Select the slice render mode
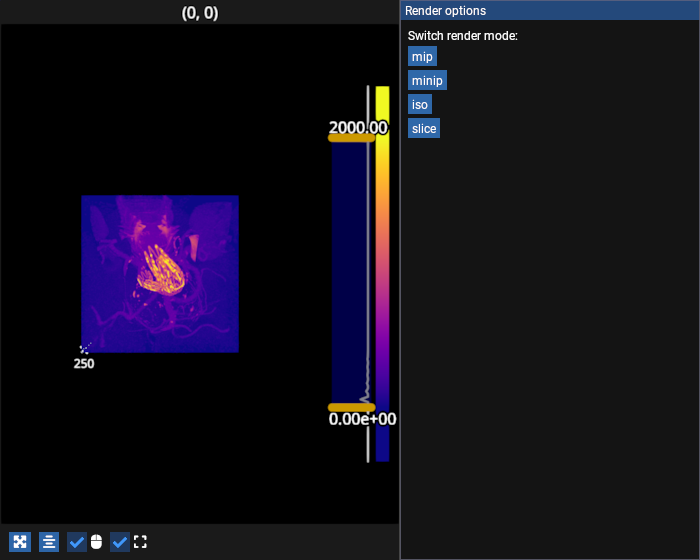The image size is (700, 560). click(423, 129)
